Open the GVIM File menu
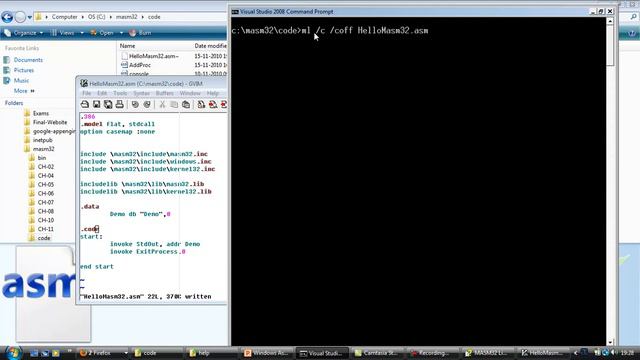 [x=87, y=93]
